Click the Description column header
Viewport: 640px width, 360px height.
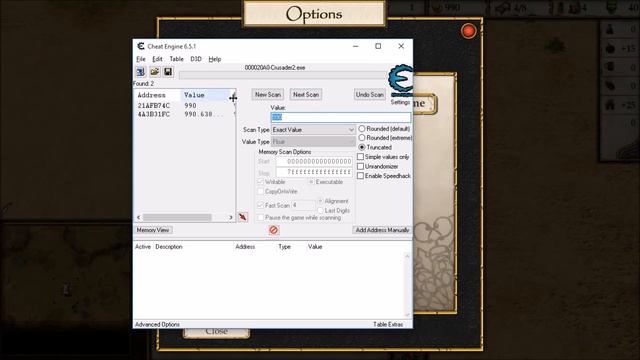169,247
